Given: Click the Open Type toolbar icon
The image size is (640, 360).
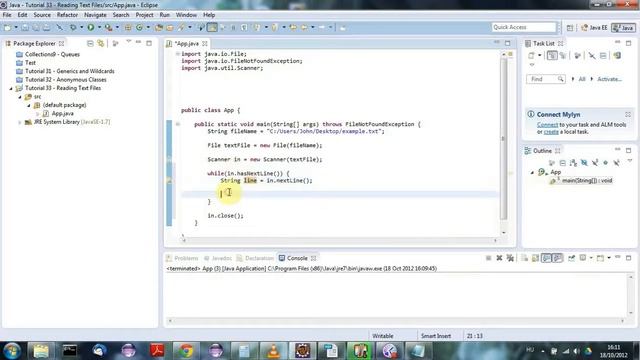Looking at the screenshot, I should point(158,27).
